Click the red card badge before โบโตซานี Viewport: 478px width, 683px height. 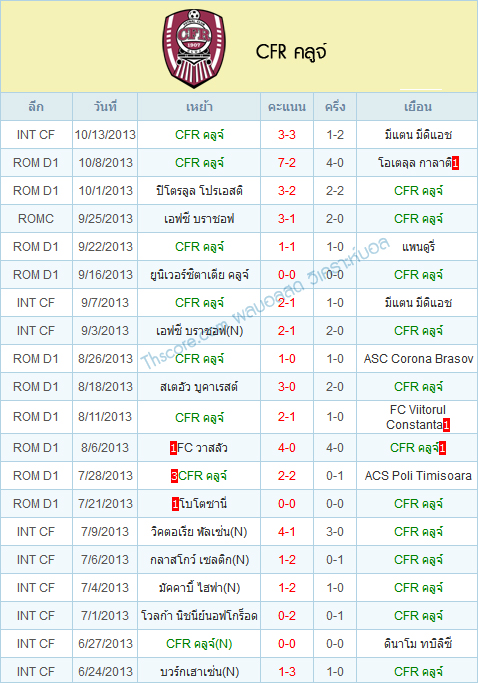175,504
